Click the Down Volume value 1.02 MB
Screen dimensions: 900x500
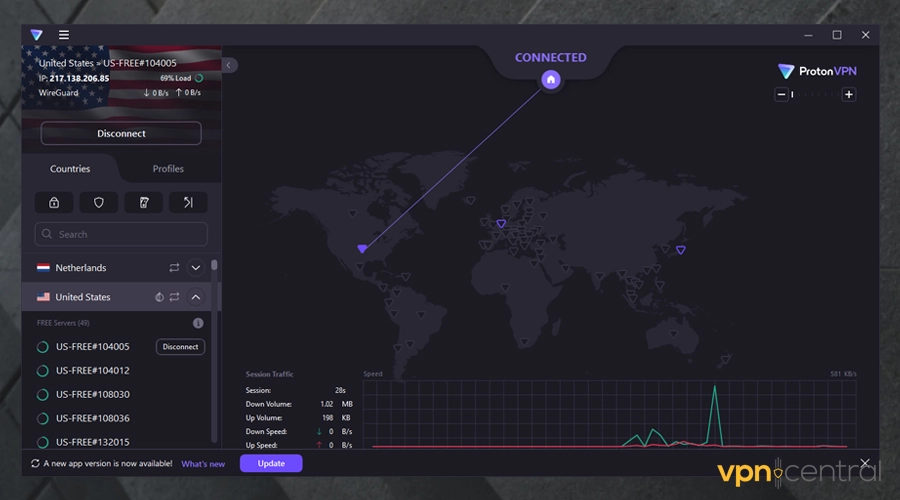click(336, 404)
